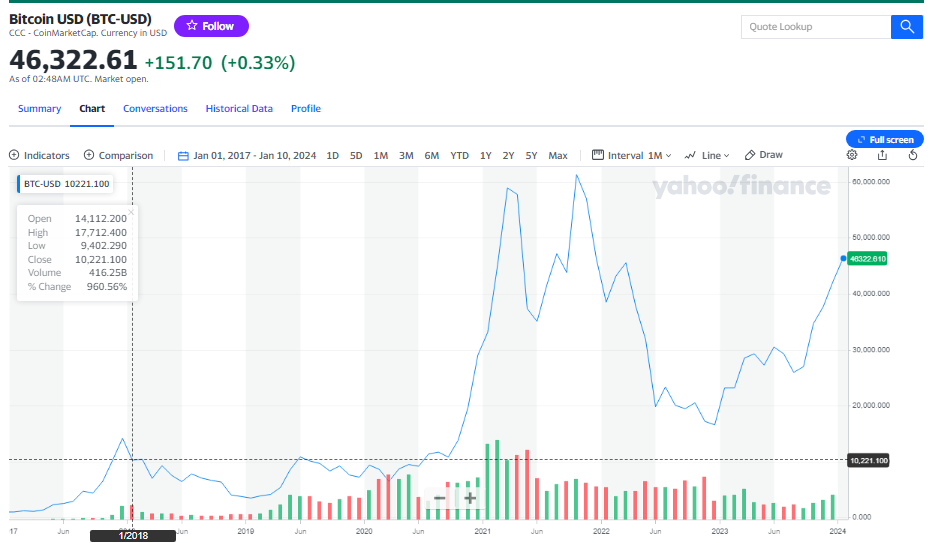Click the Bitcoin USD (BTC-USD) title
This screenshot has height=543, width=931.
coord(80,19)
